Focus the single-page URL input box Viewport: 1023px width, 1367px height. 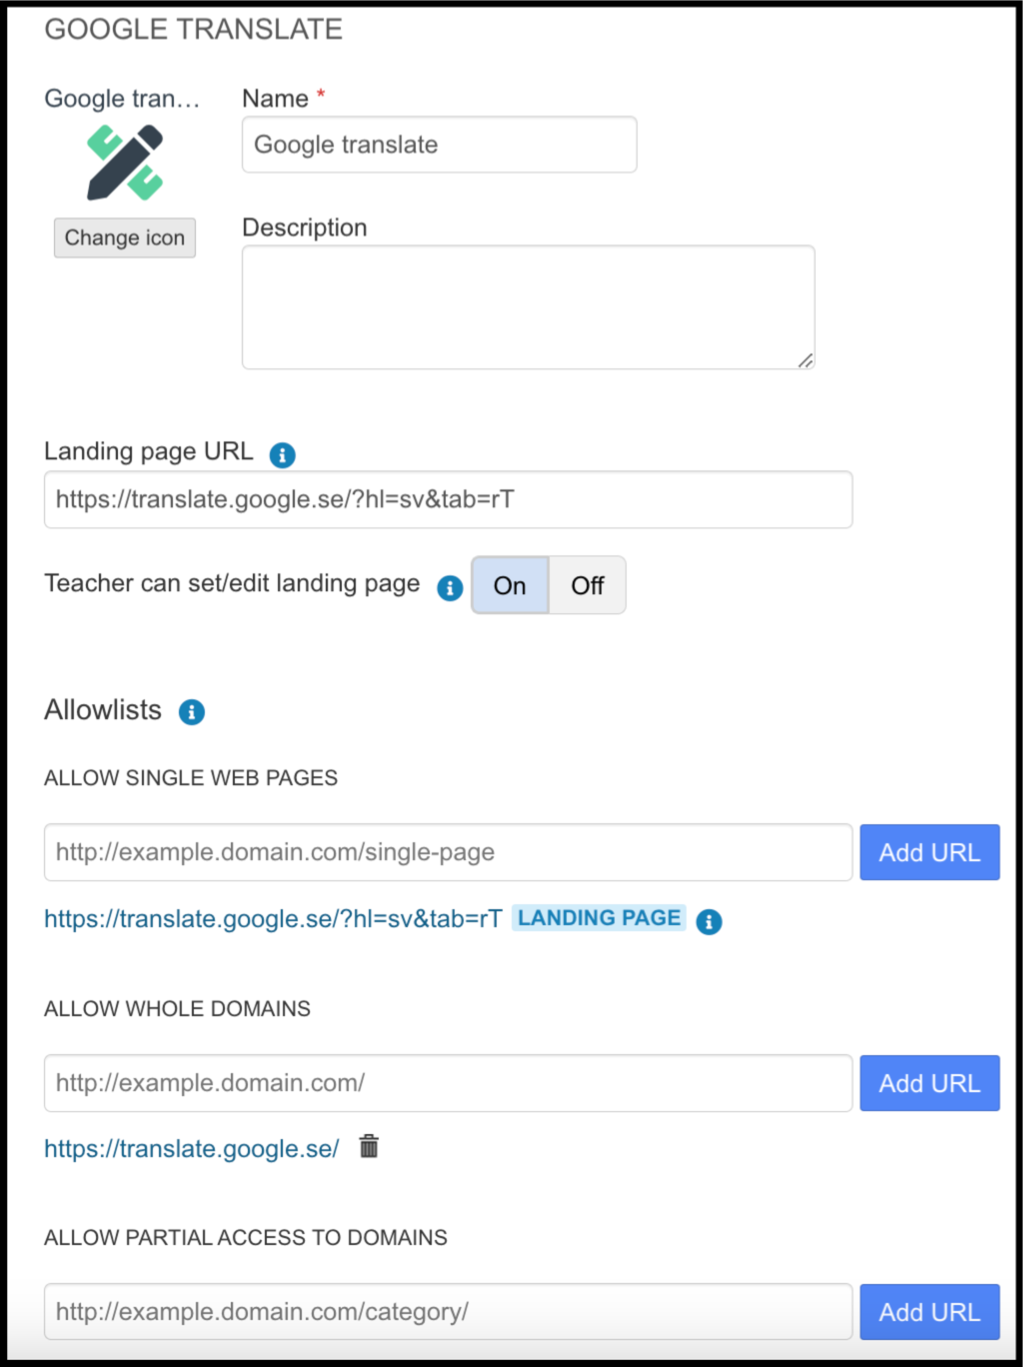tap(448, 852)
